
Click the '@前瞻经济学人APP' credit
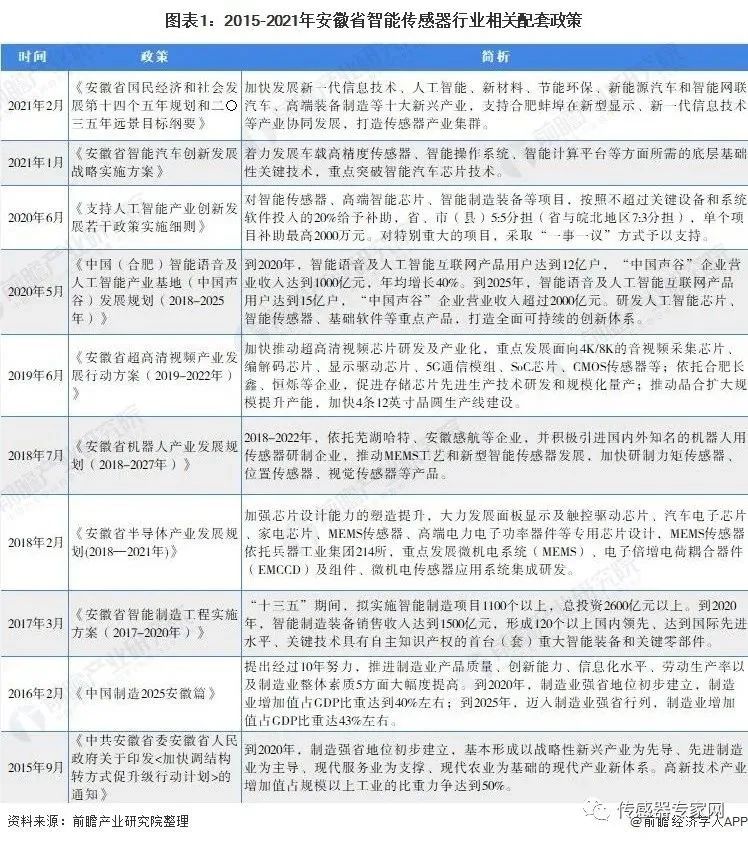point(689,822)
